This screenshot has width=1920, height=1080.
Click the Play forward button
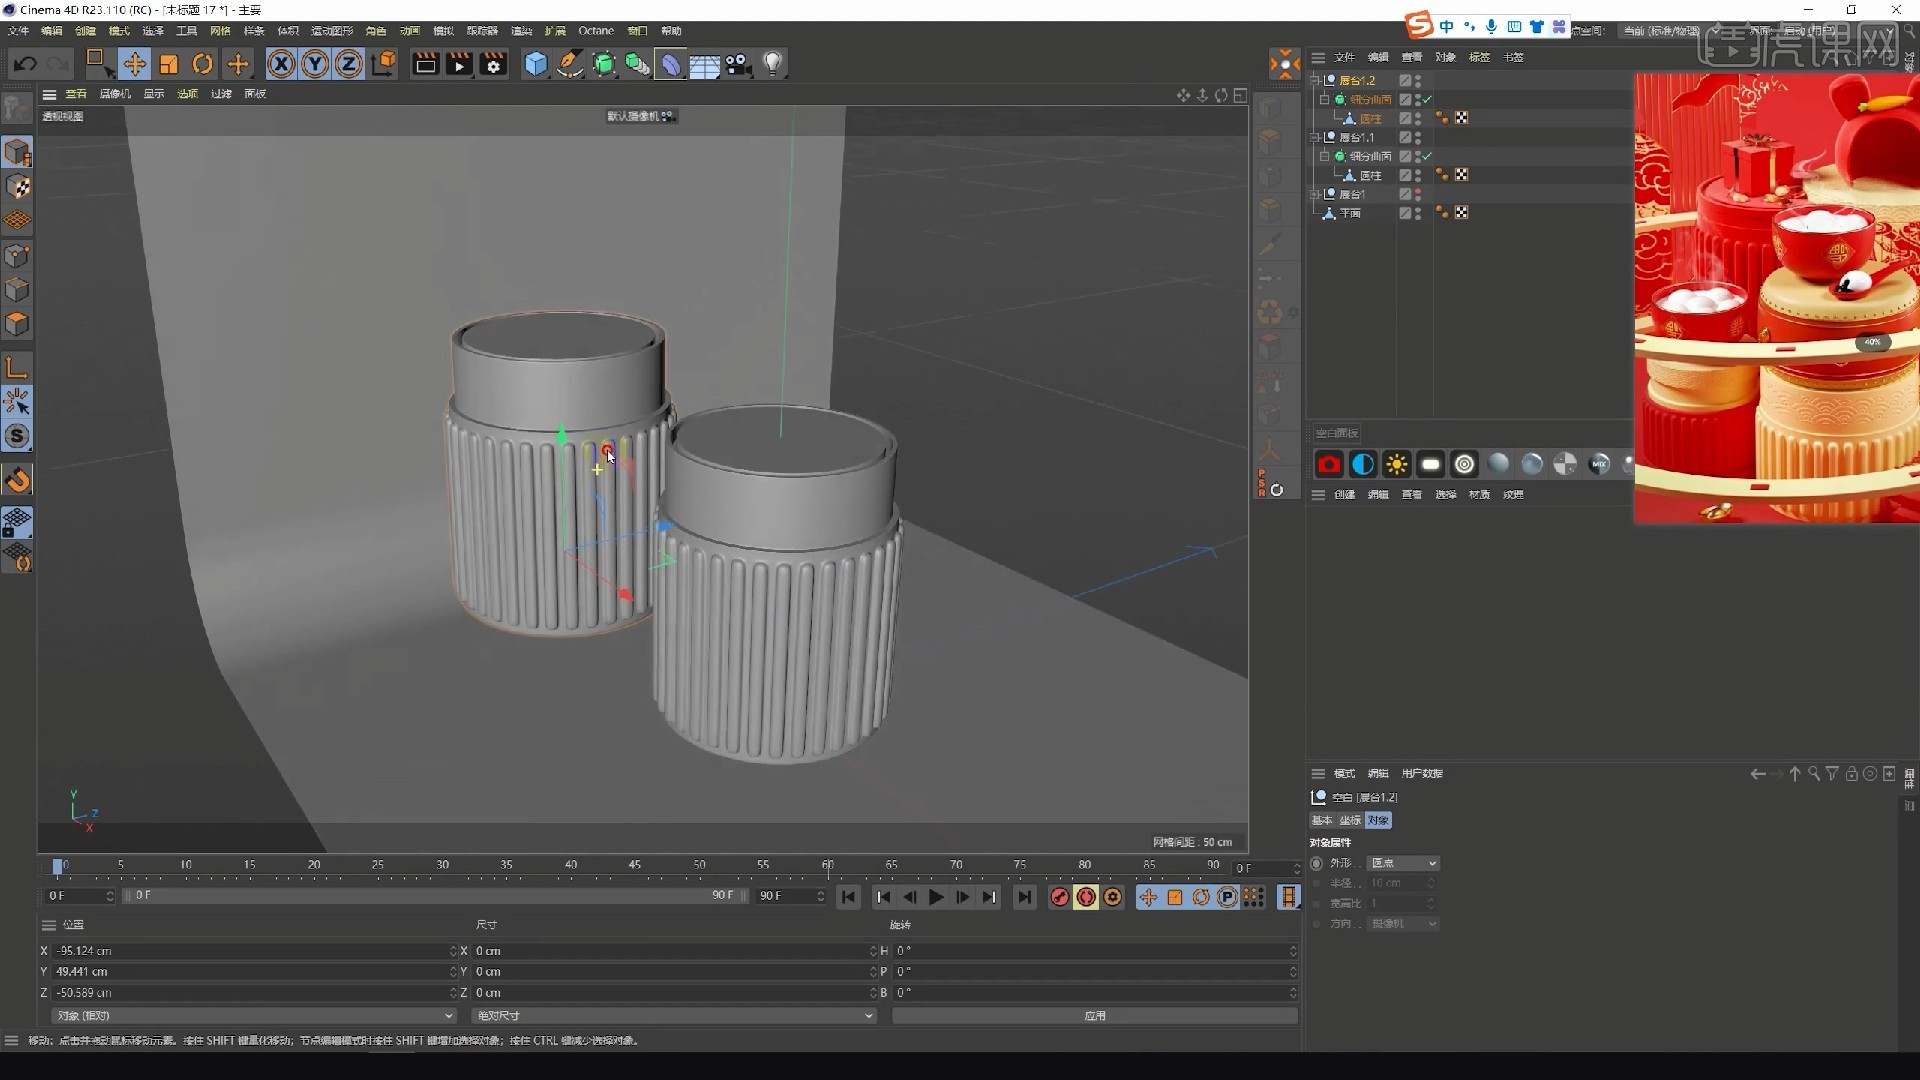tap(936, 897)
